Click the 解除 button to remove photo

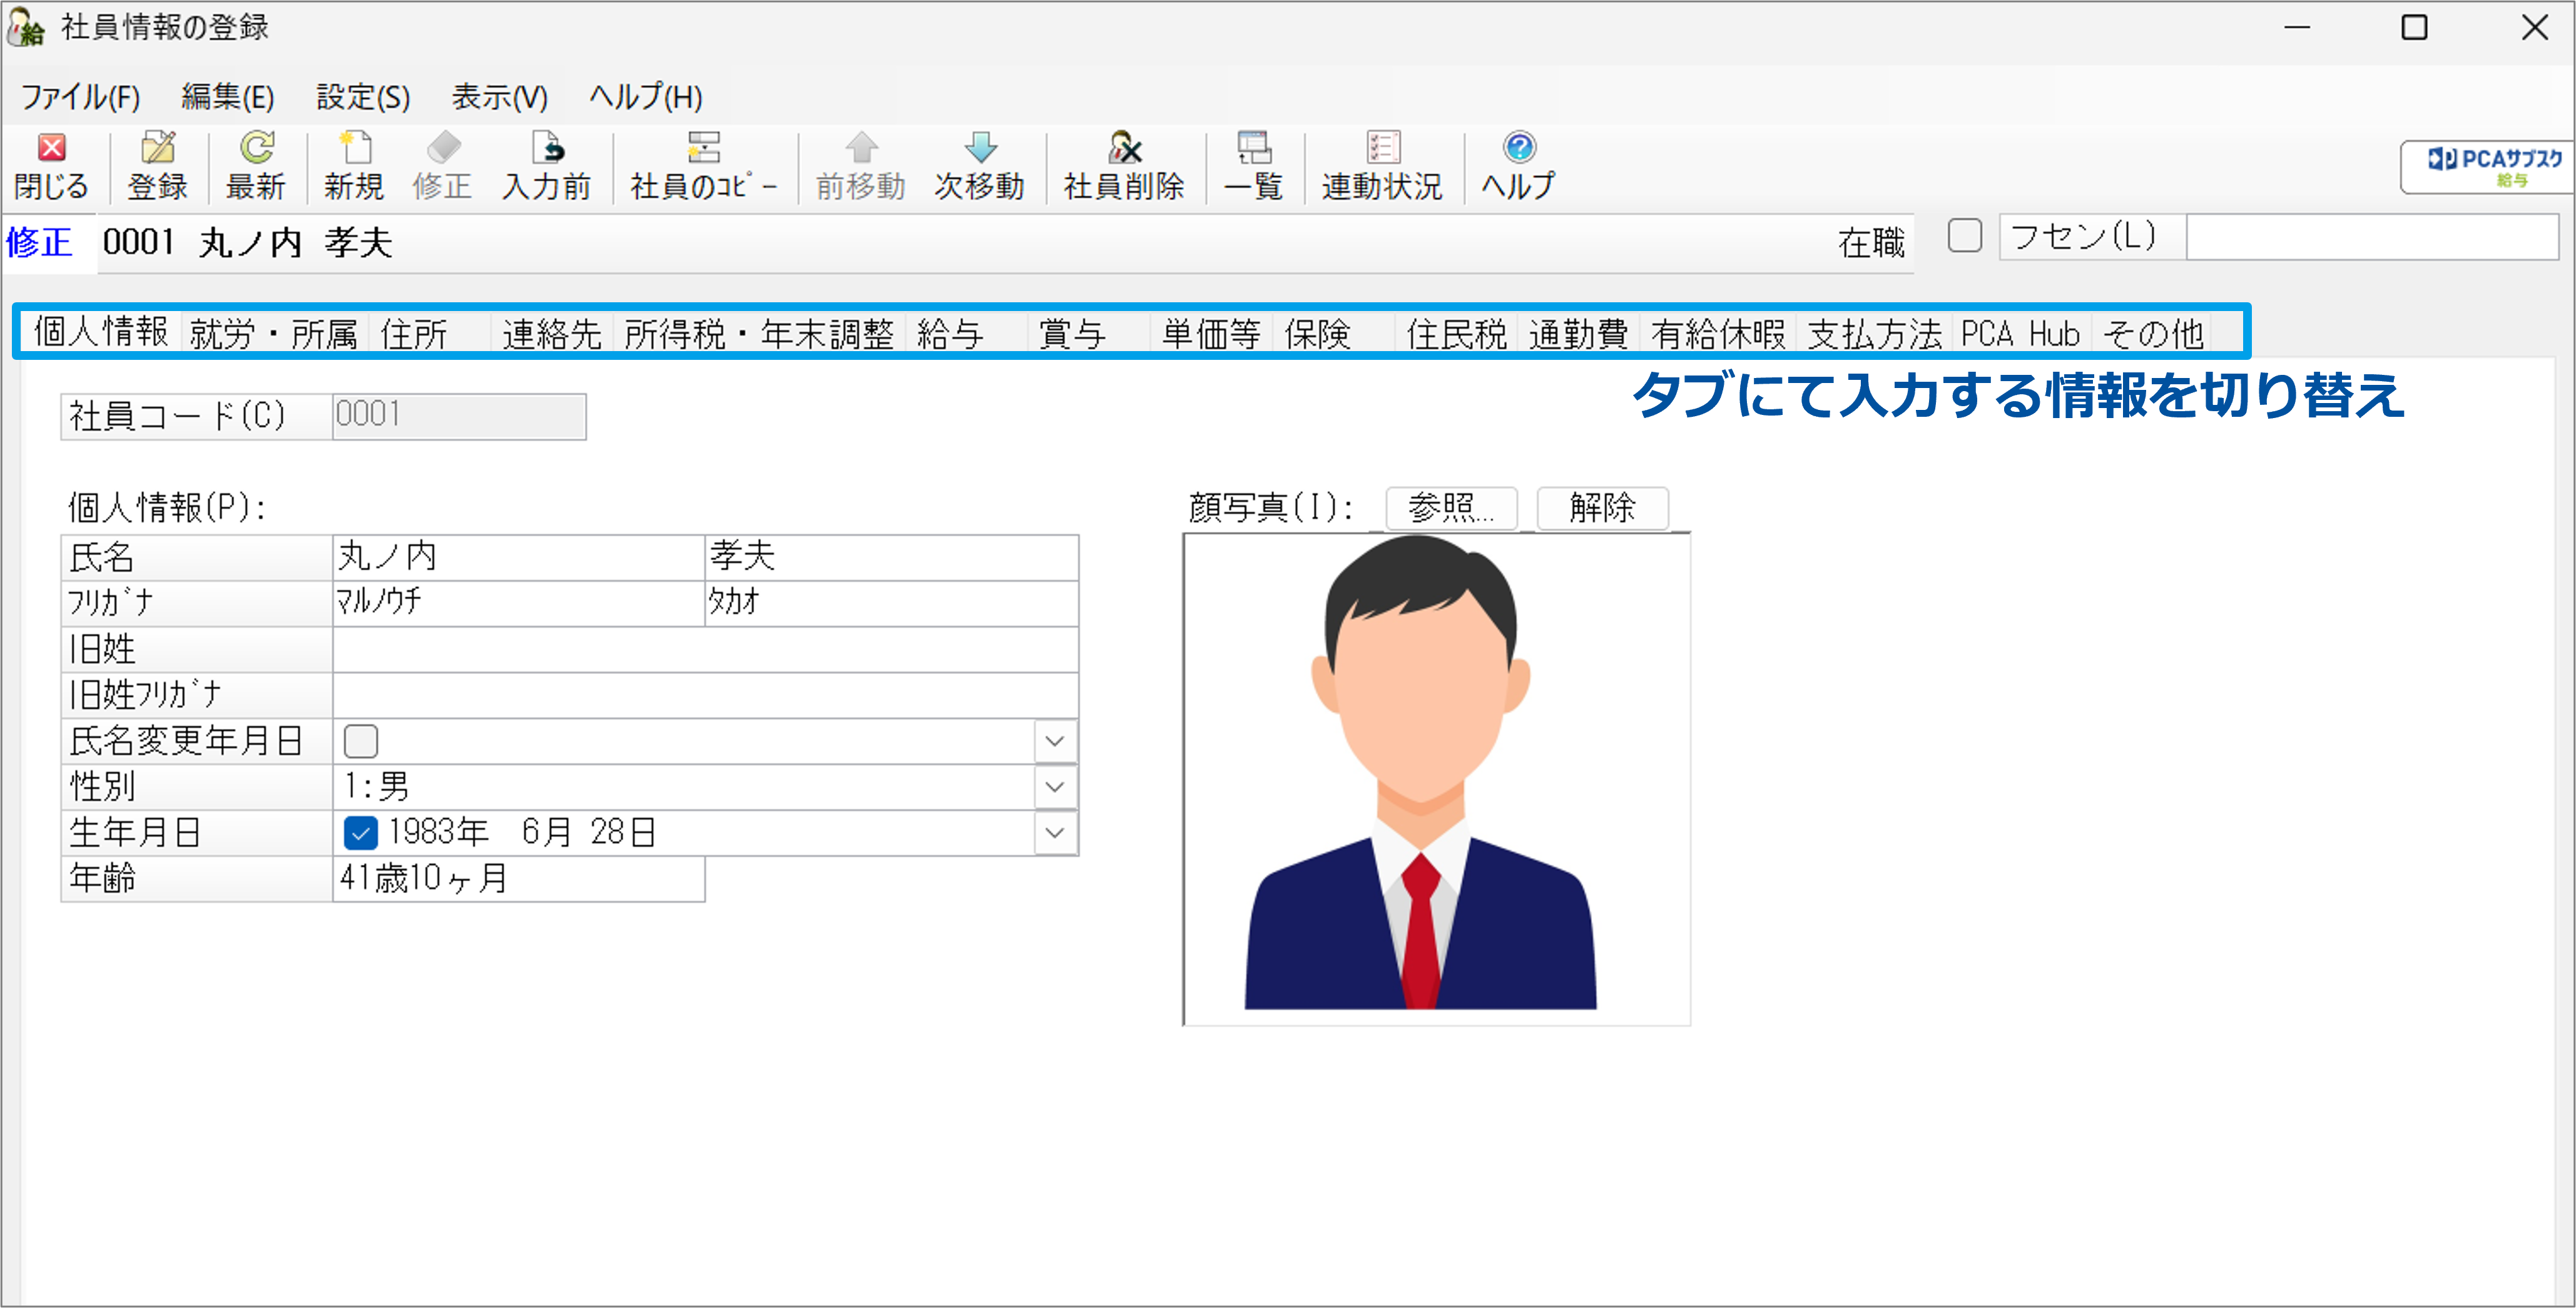(x=1602, y=508)
